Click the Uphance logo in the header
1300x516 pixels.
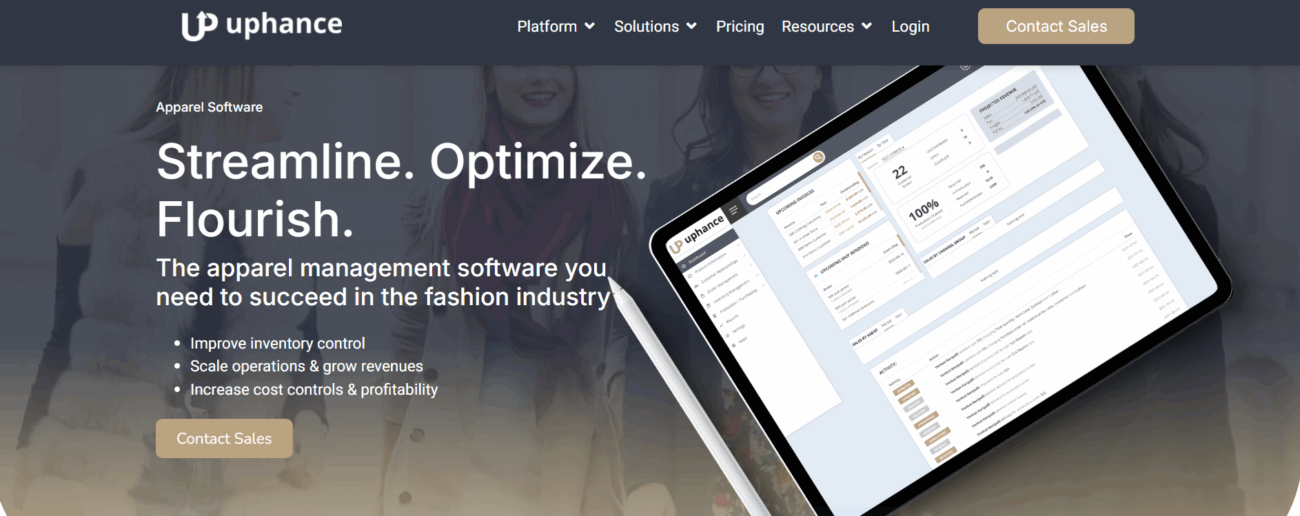[x=261, y=26]
